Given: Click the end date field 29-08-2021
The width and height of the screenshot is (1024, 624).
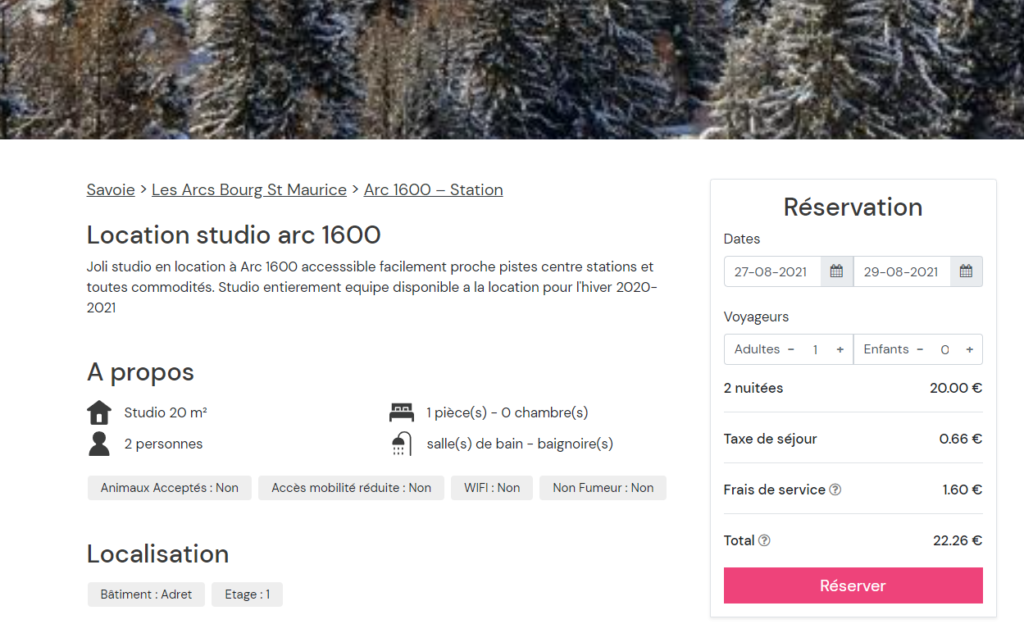Looking at the screenshot, I should point(901,272).
